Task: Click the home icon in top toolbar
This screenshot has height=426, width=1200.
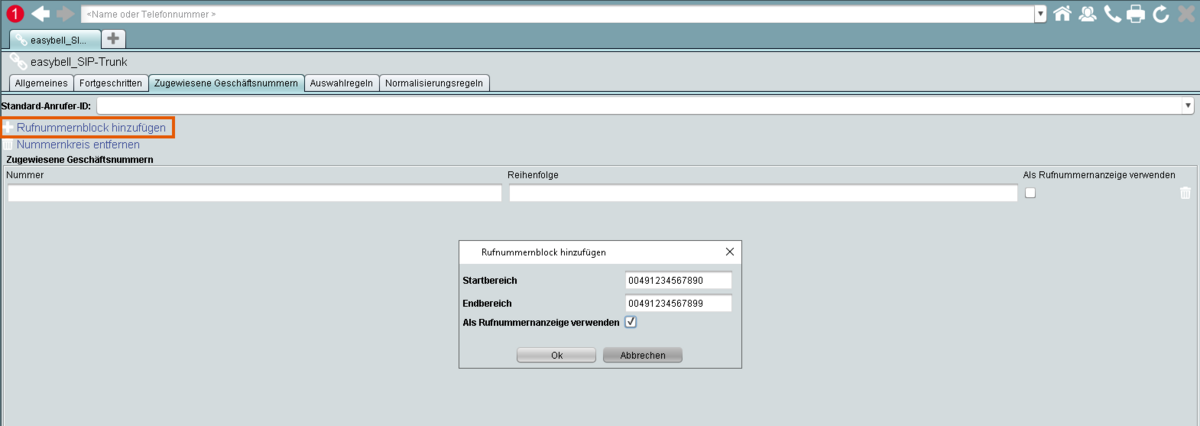Action: click(x=1062, y=14)
